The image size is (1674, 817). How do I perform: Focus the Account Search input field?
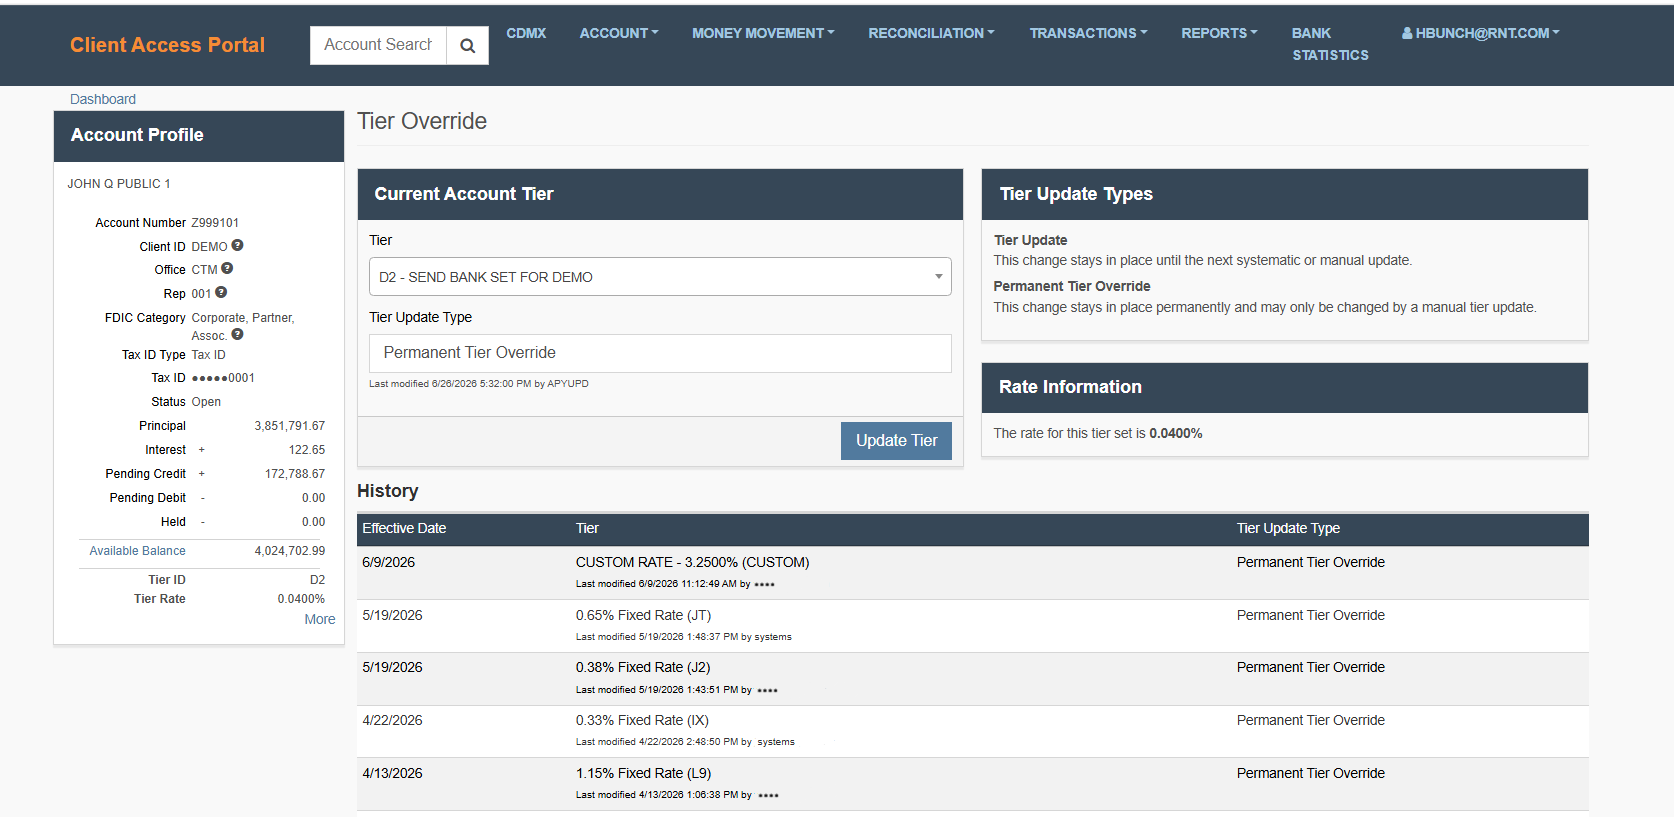[378, 45]
